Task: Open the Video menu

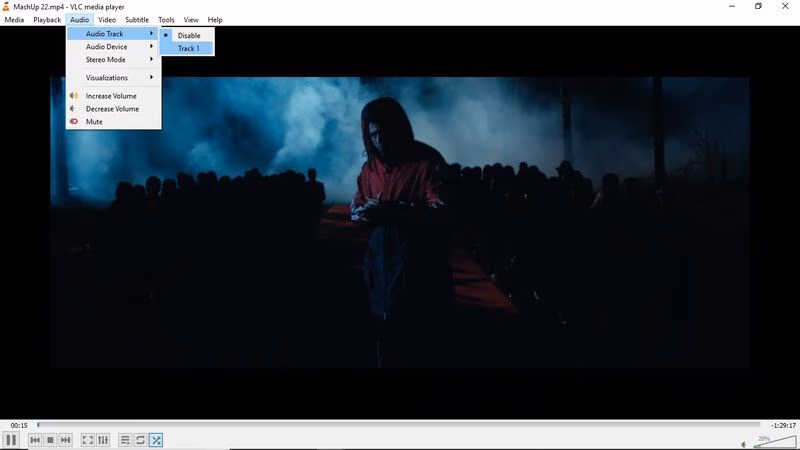Action: (107, 20)
